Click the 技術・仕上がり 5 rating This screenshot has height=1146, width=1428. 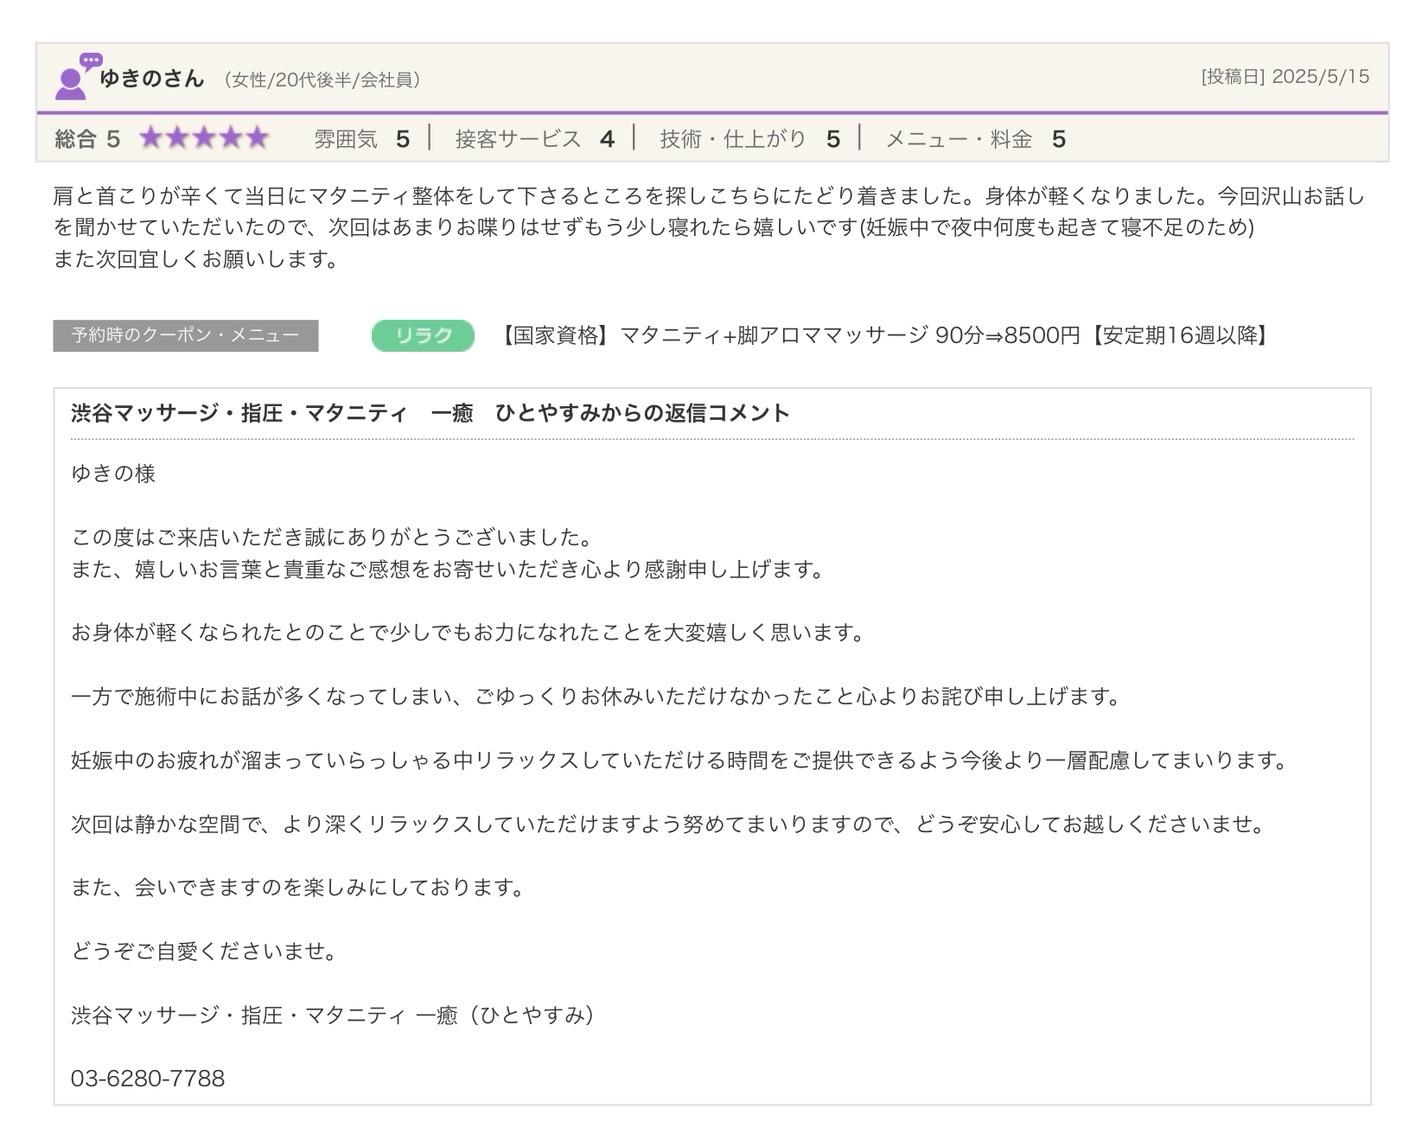[750, 139]
